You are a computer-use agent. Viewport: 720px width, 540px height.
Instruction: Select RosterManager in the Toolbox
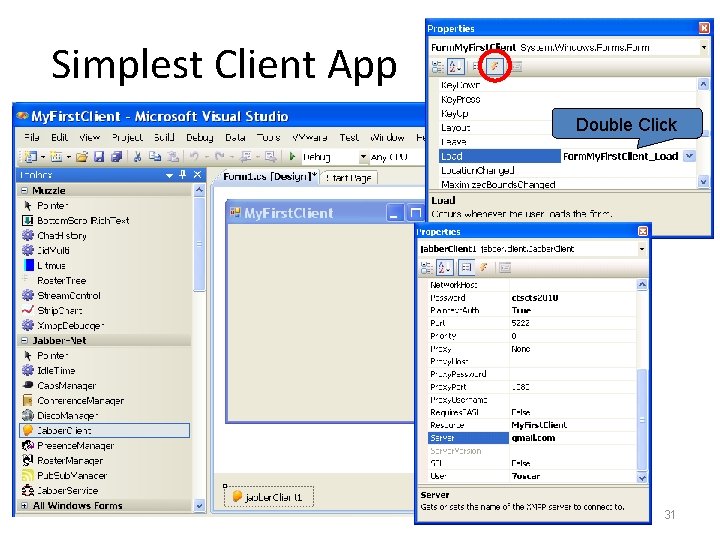pos(105,461)
